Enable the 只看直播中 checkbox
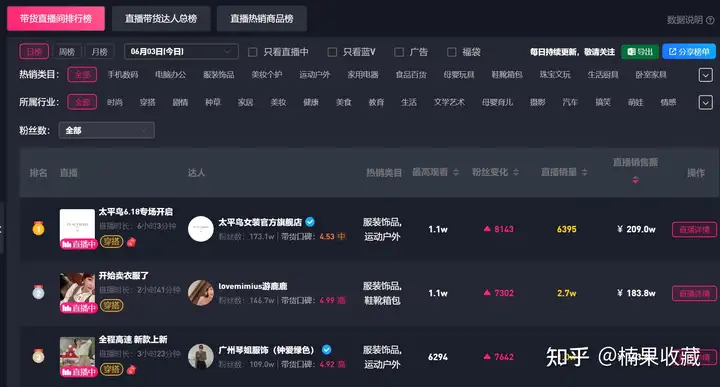720x387 pixels. (x=253, y=52)
